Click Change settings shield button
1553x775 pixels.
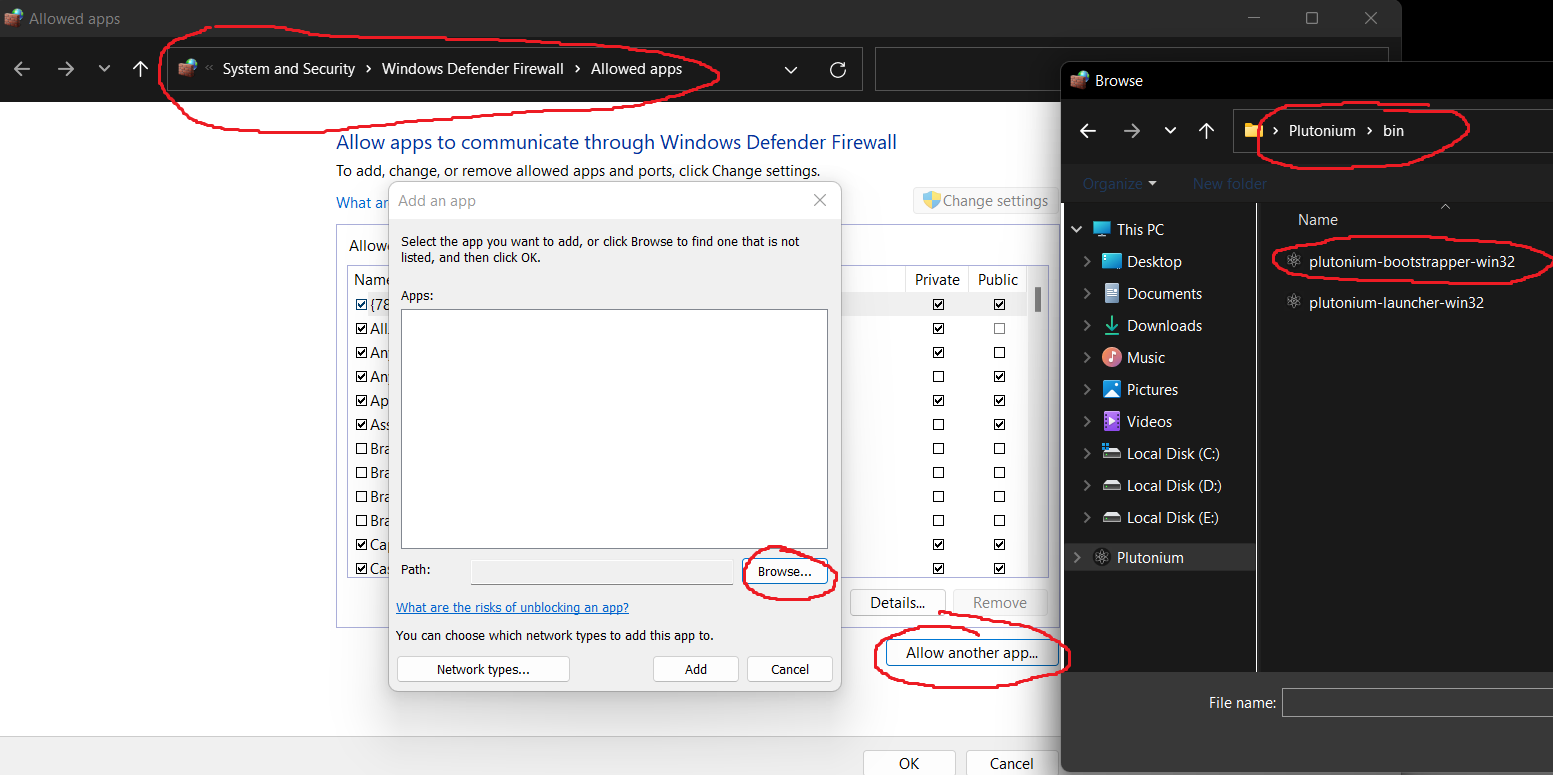click(986, 200)
